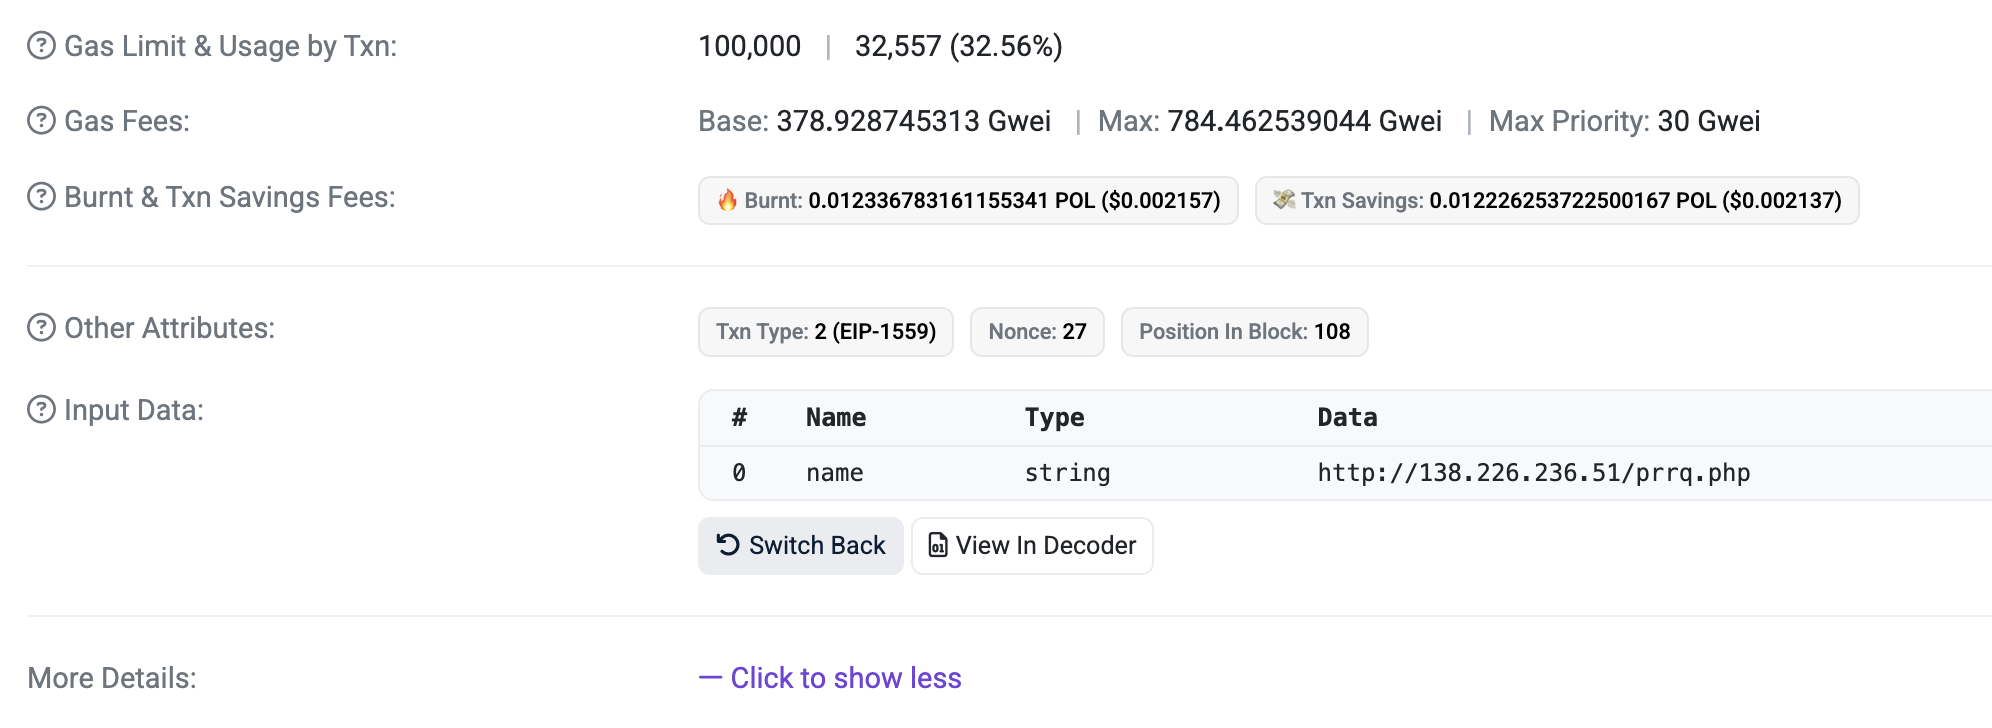Screen dimensions: 1992x728
Task: Click help icon beside Burnt & Txn Savings Fees
Action: pyautogui.click(x=41, y=197)
